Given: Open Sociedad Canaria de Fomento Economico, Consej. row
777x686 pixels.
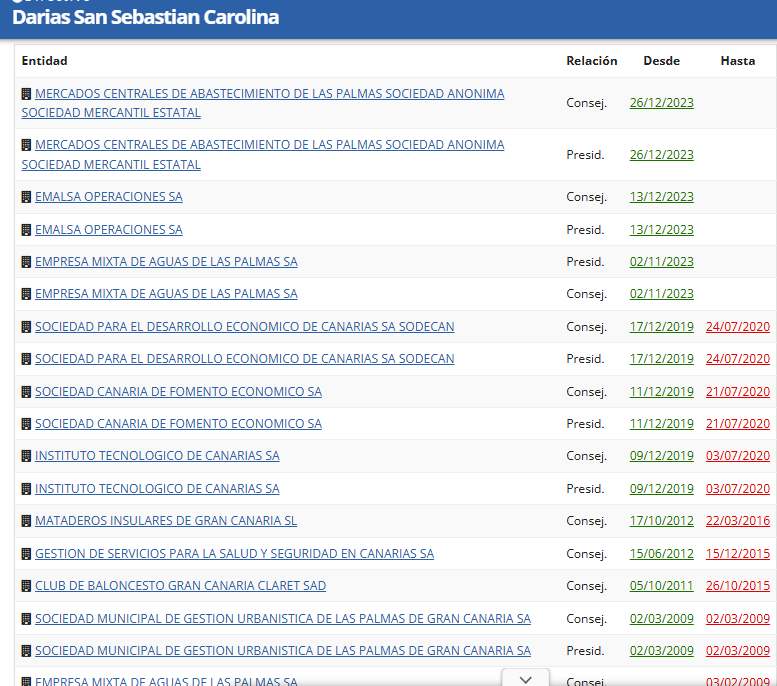Looking at the screenshot, I should [x=178, y=392].
